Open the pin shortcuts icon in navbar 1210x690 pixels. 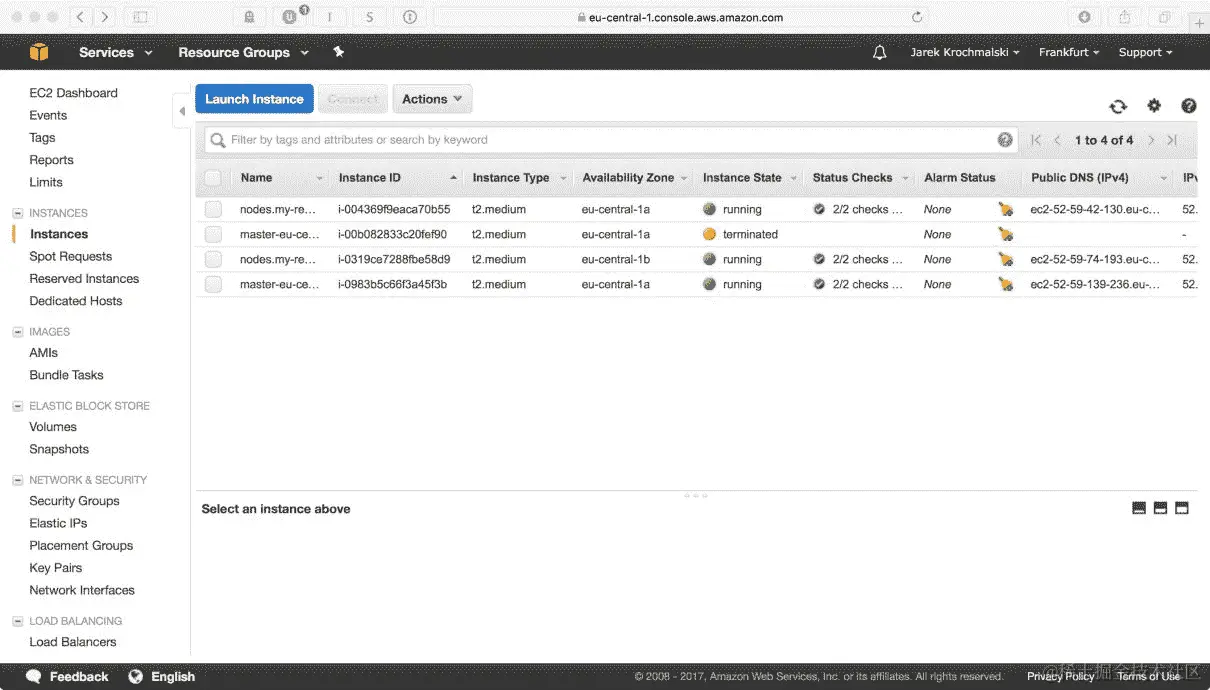pos(338,52)
